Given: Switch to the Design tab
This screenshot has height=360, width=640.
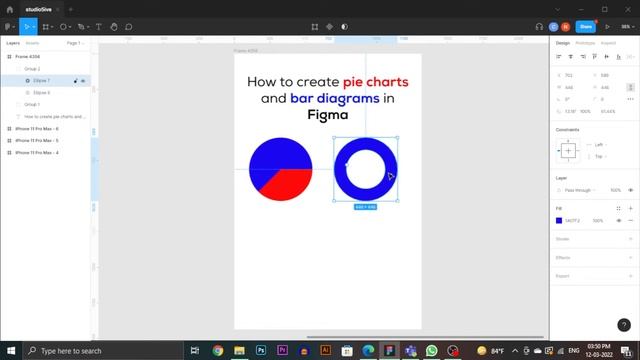Looking at the screenshot, I should (x=562, y=43).
